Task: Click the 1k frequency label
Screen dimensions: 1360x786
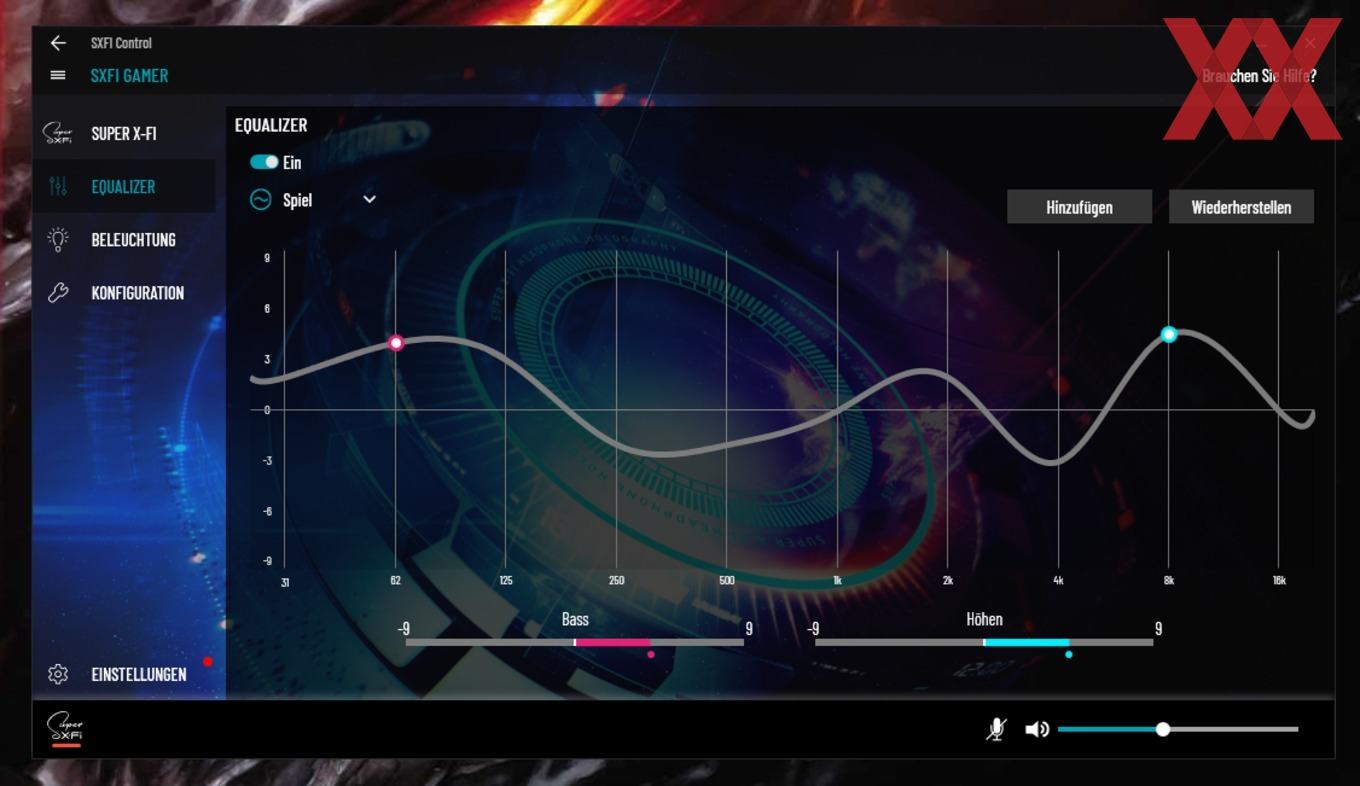Action: 837,580
